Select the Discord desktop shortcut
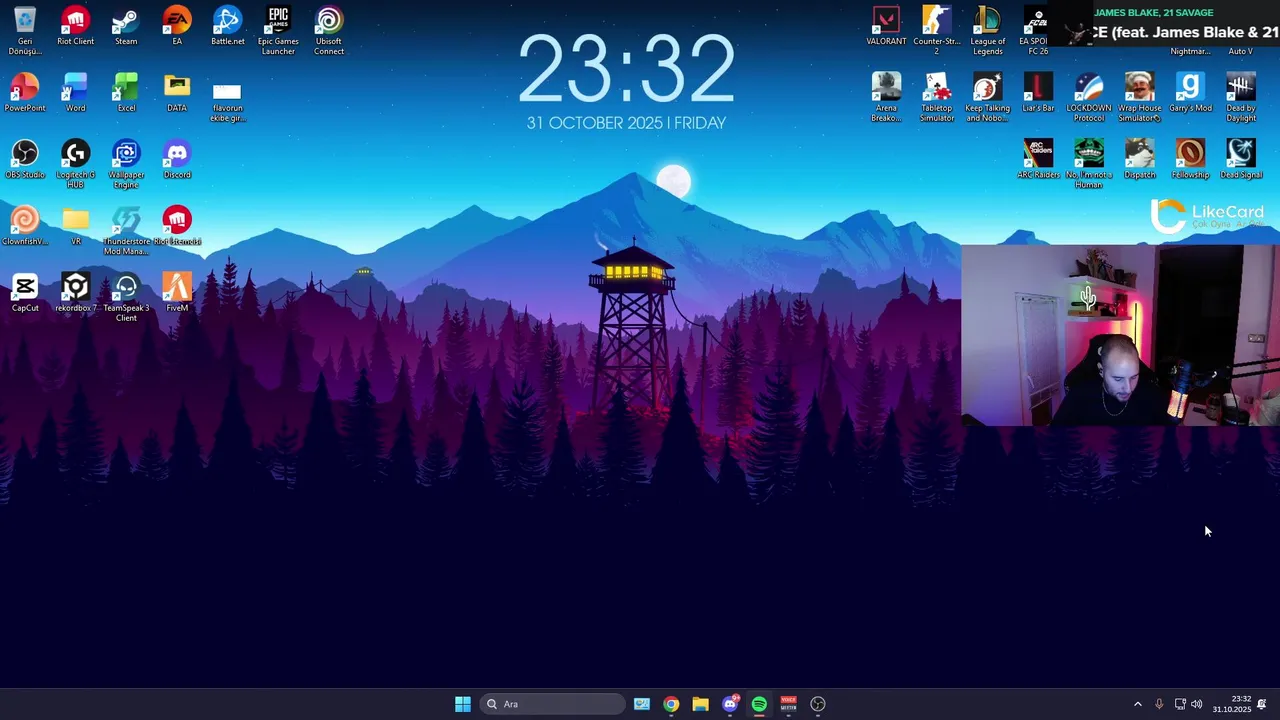Screen dimensions: 1280x720 pos(177,160)
